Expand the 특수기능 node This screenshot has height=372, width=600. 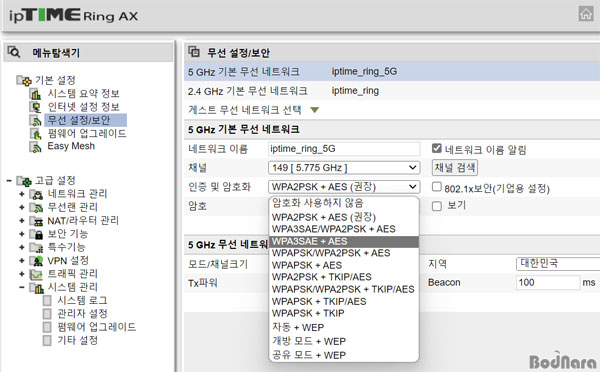click(x=21, y=247)
